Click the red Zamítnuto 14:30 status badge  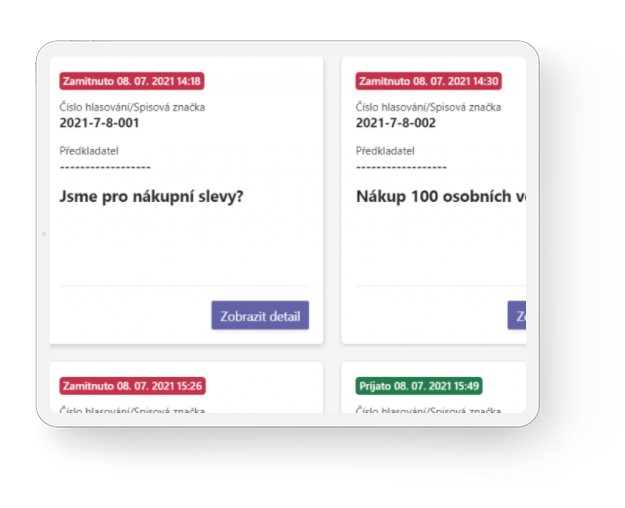click(x=428, y=81)
